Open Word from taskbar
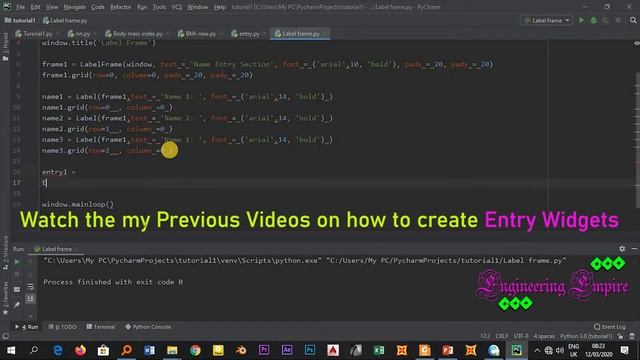640x360 pixels. (x=149, y=350)
